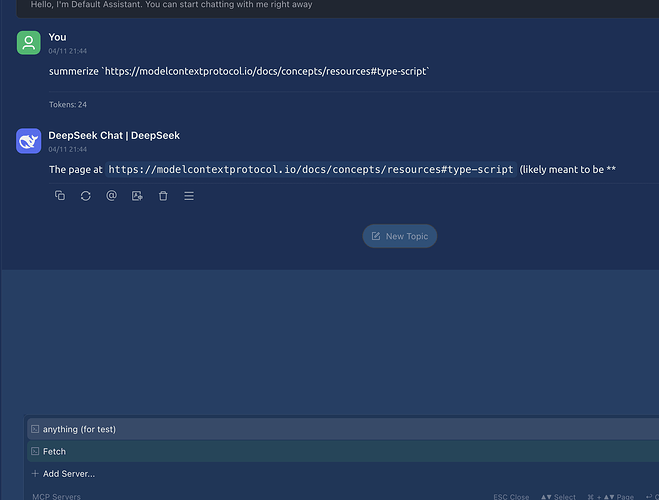Screen dimensions: 659x500
Task: Click the DeepSeek whale avatar icon
Action: [x=29, y=141]
